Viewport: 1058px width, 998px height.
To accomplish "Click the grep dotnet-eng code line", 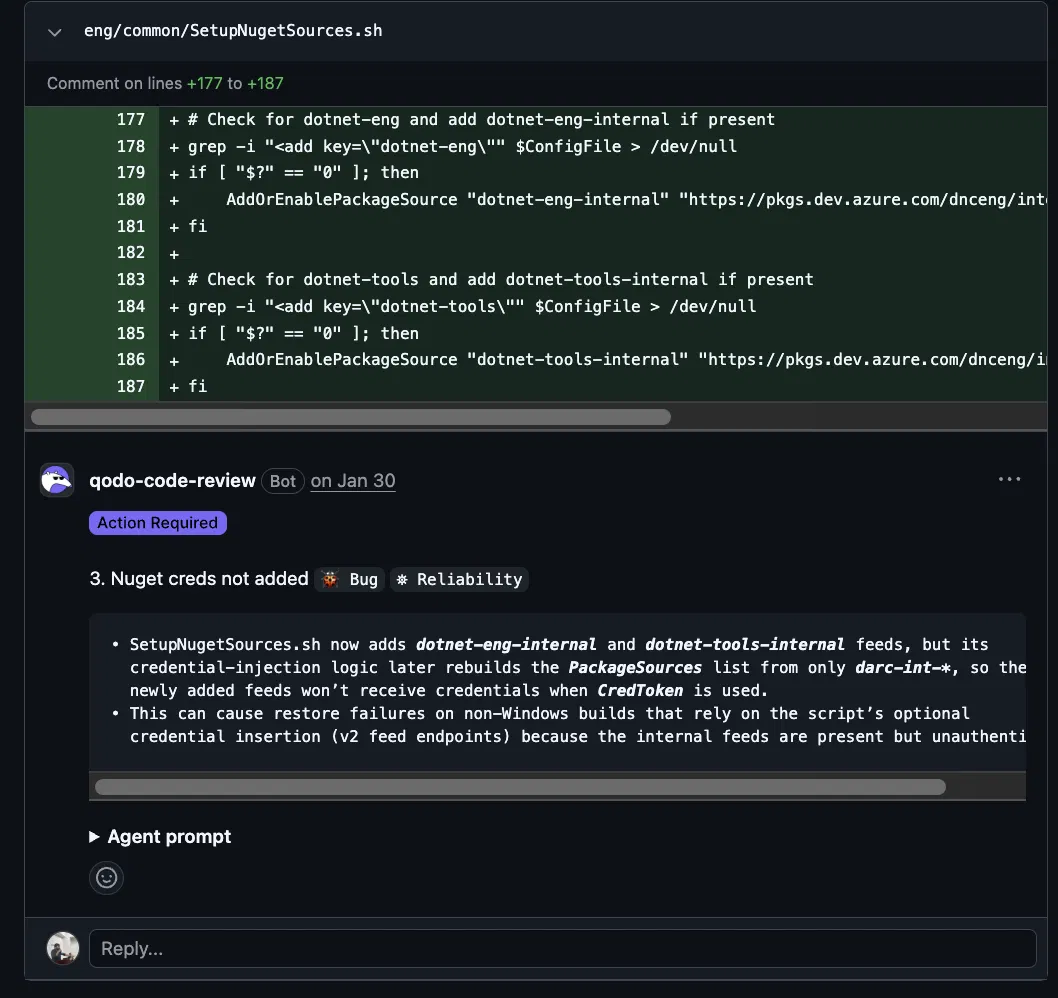I will [462, 146].
